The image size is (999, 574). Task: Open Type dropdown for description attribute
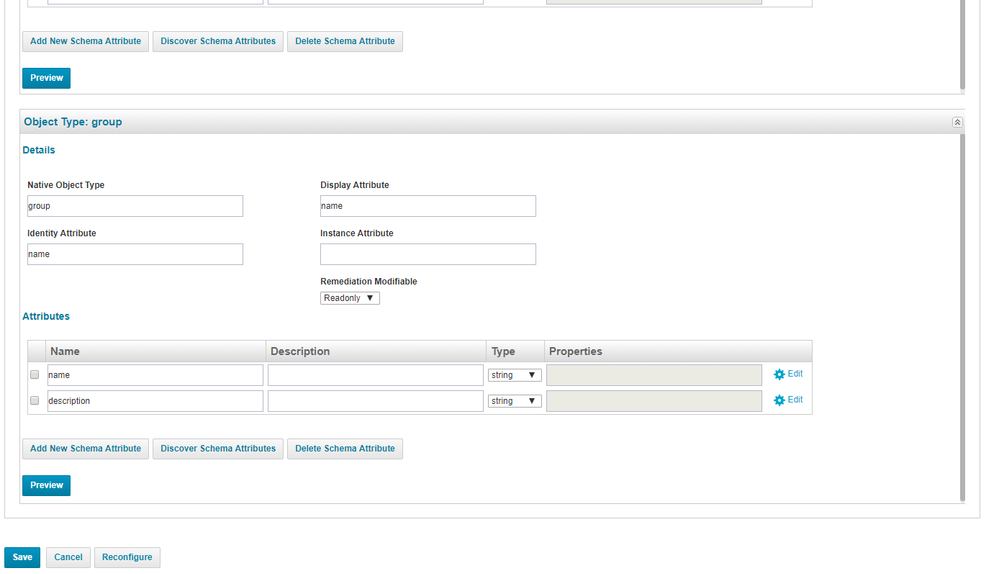(514, 401)
